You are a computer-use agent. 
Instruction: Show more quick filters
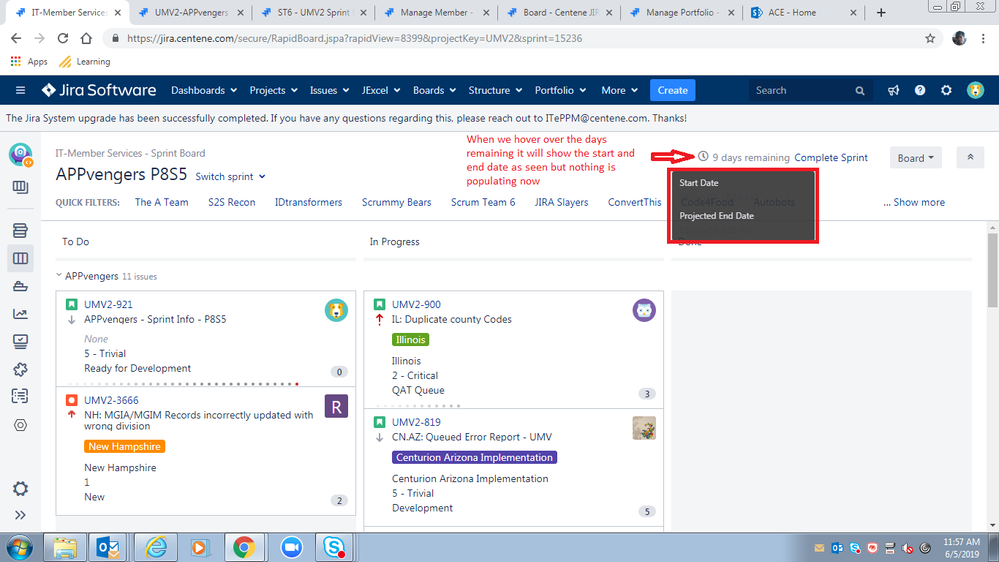(x=914, y=202)
